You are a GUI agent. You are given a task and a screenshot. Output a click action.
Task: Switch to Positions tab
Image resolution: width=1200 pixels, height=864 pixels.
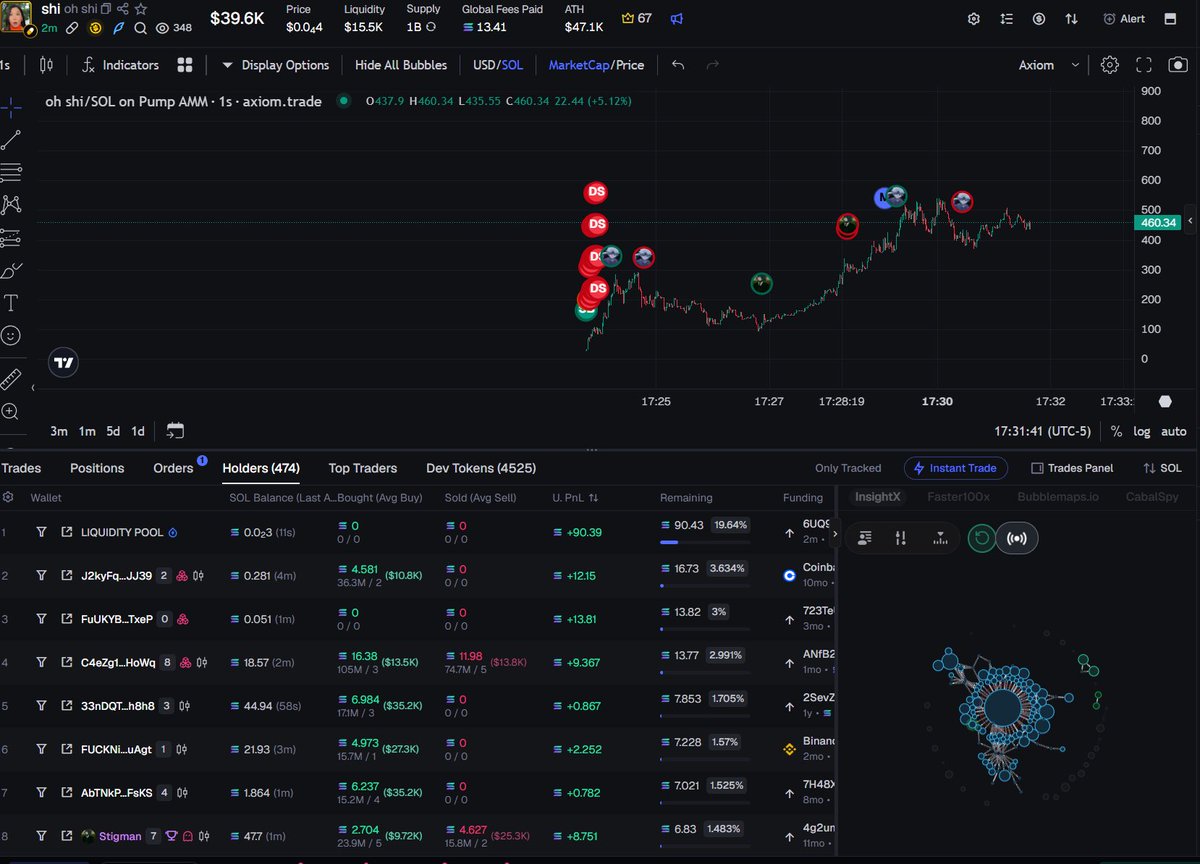(97, 468)
